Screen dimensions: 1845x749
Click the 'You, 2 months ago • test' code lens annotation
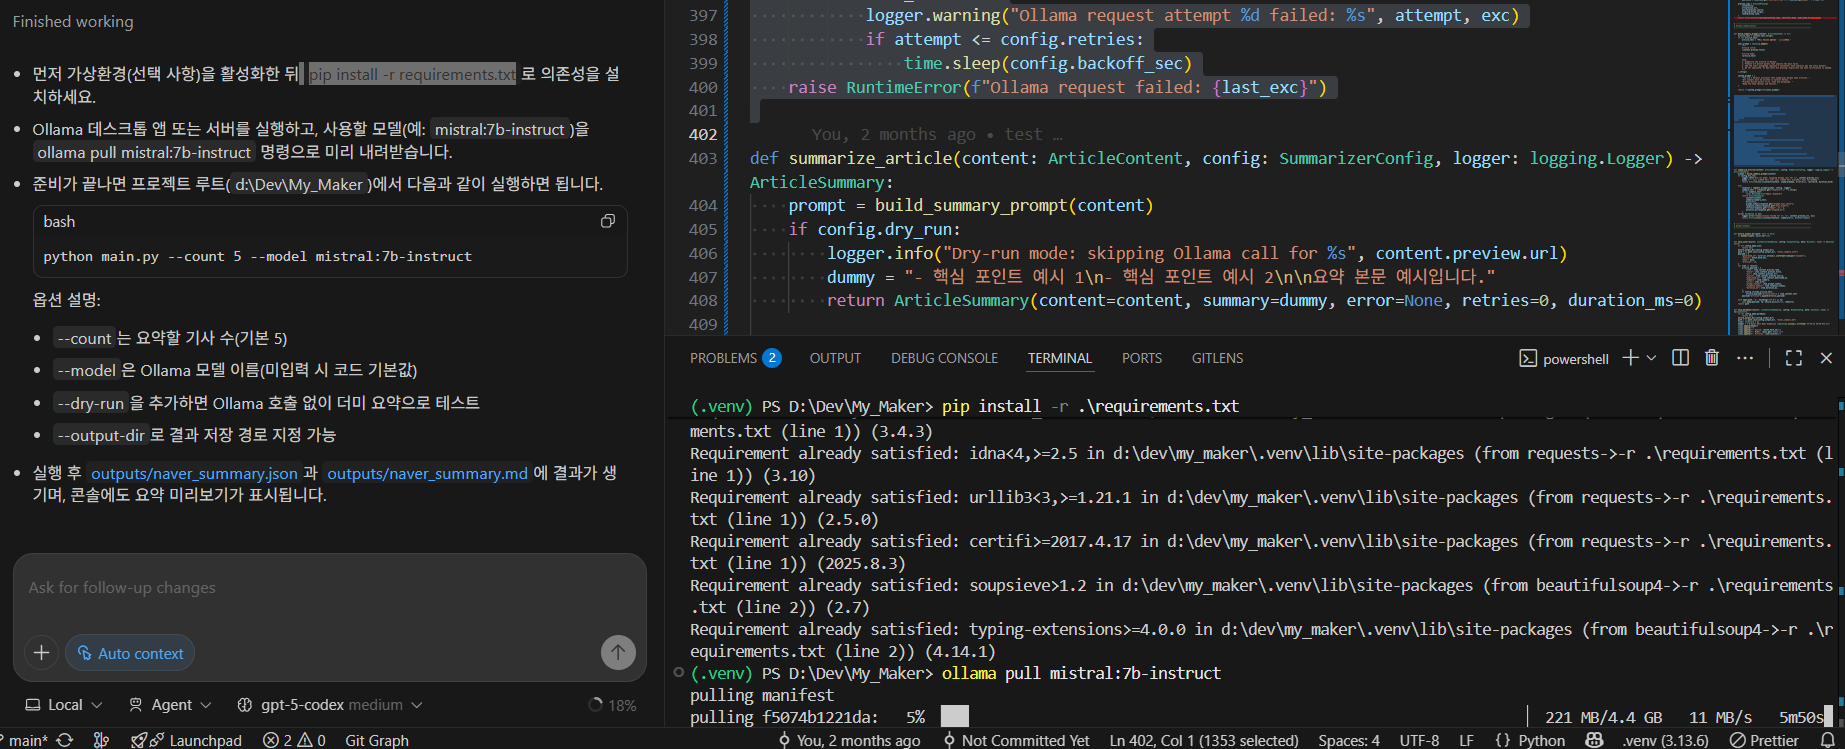(x=936, y=134)
